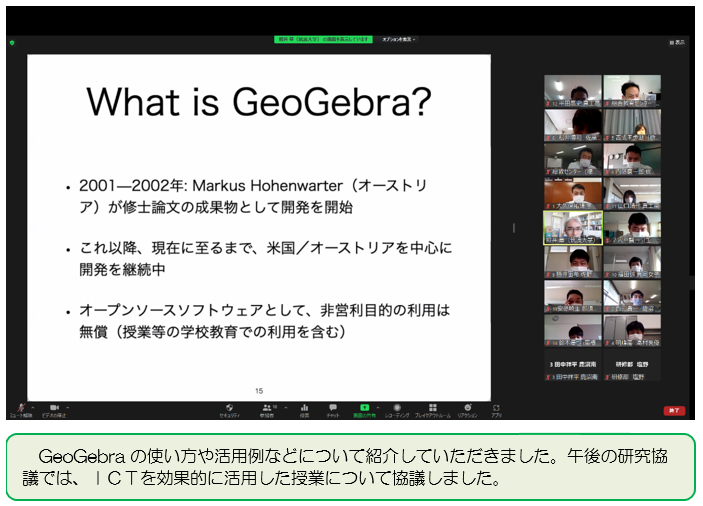
Task: Click the handle between slide and gallery
Action: click(x=514, y=228)
